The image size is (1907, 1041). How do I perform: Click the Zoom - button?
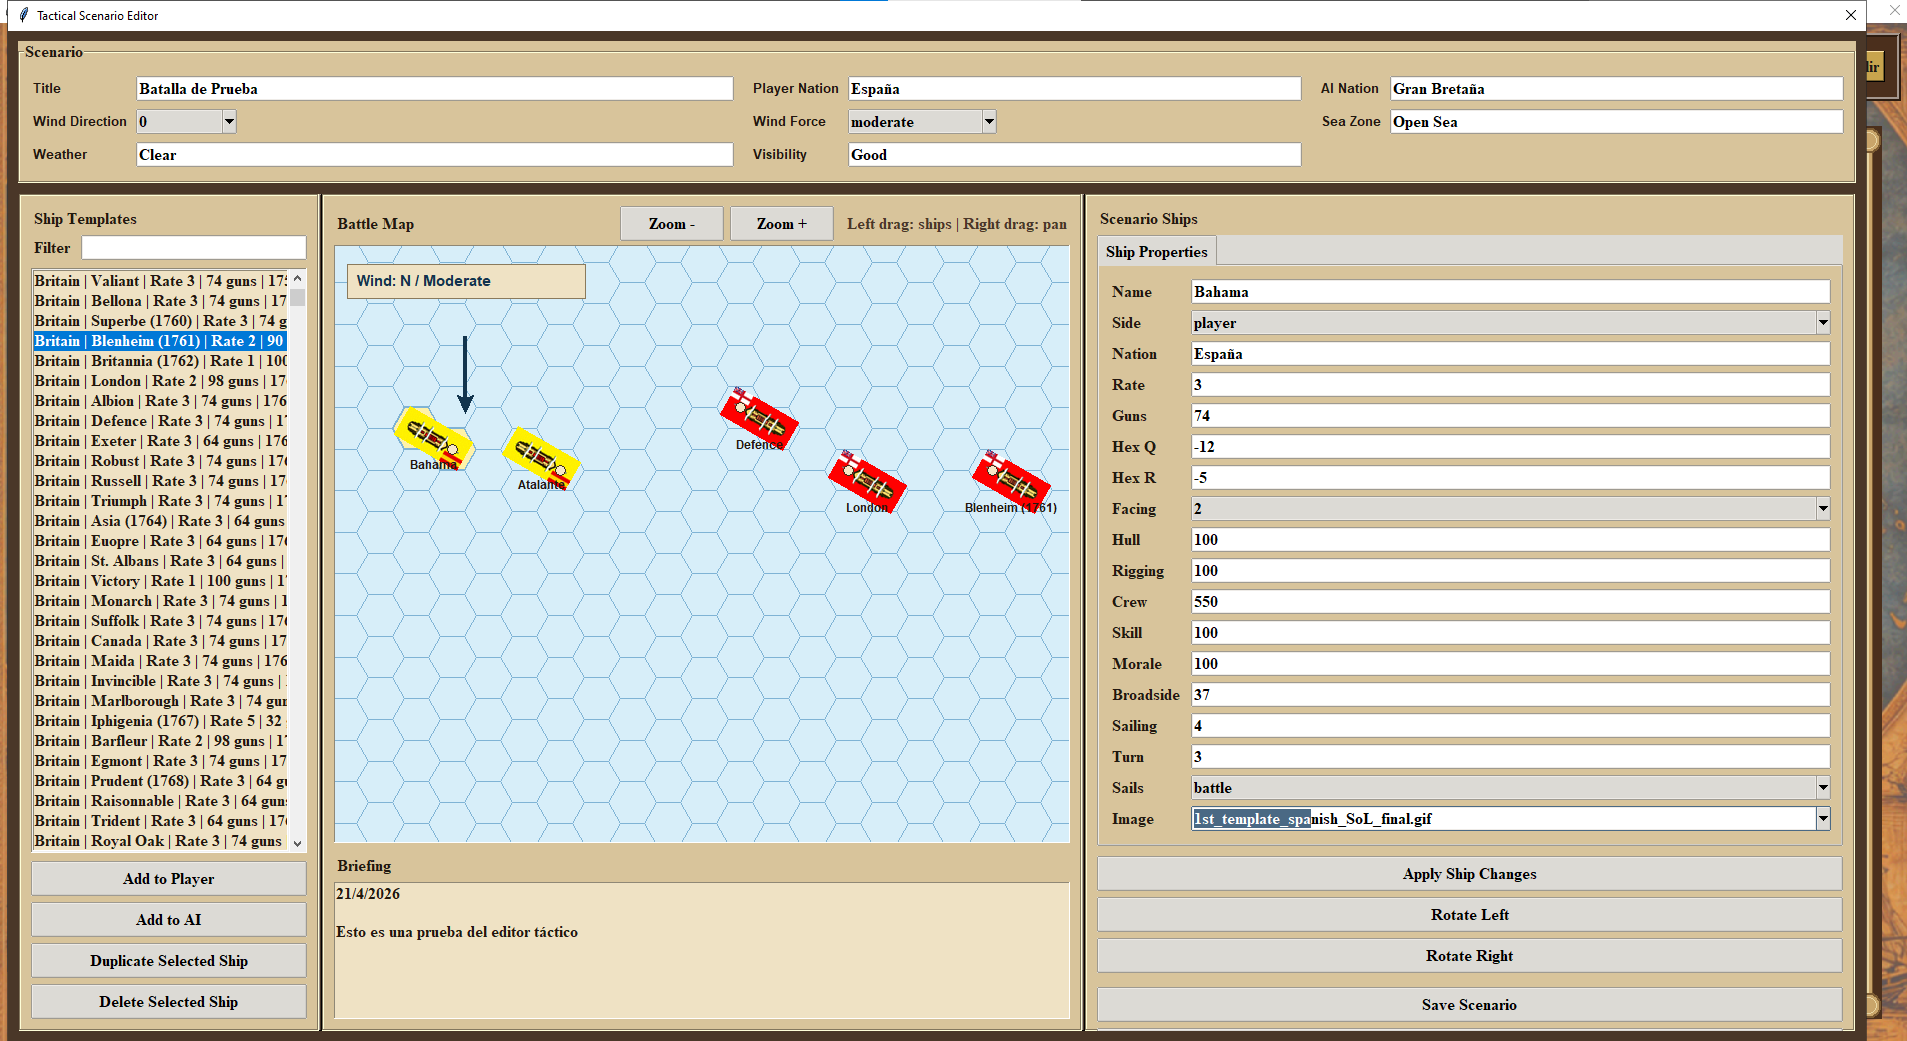pos(671,223)
